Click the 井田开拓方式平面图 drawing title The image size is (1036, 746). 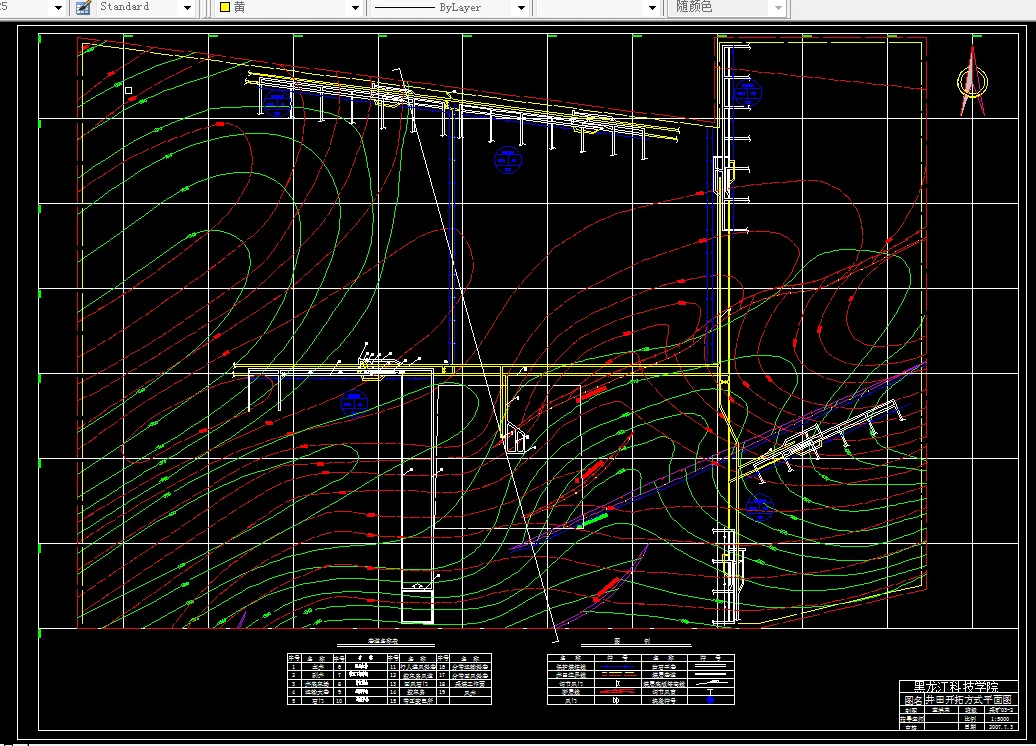pos(969,700)
